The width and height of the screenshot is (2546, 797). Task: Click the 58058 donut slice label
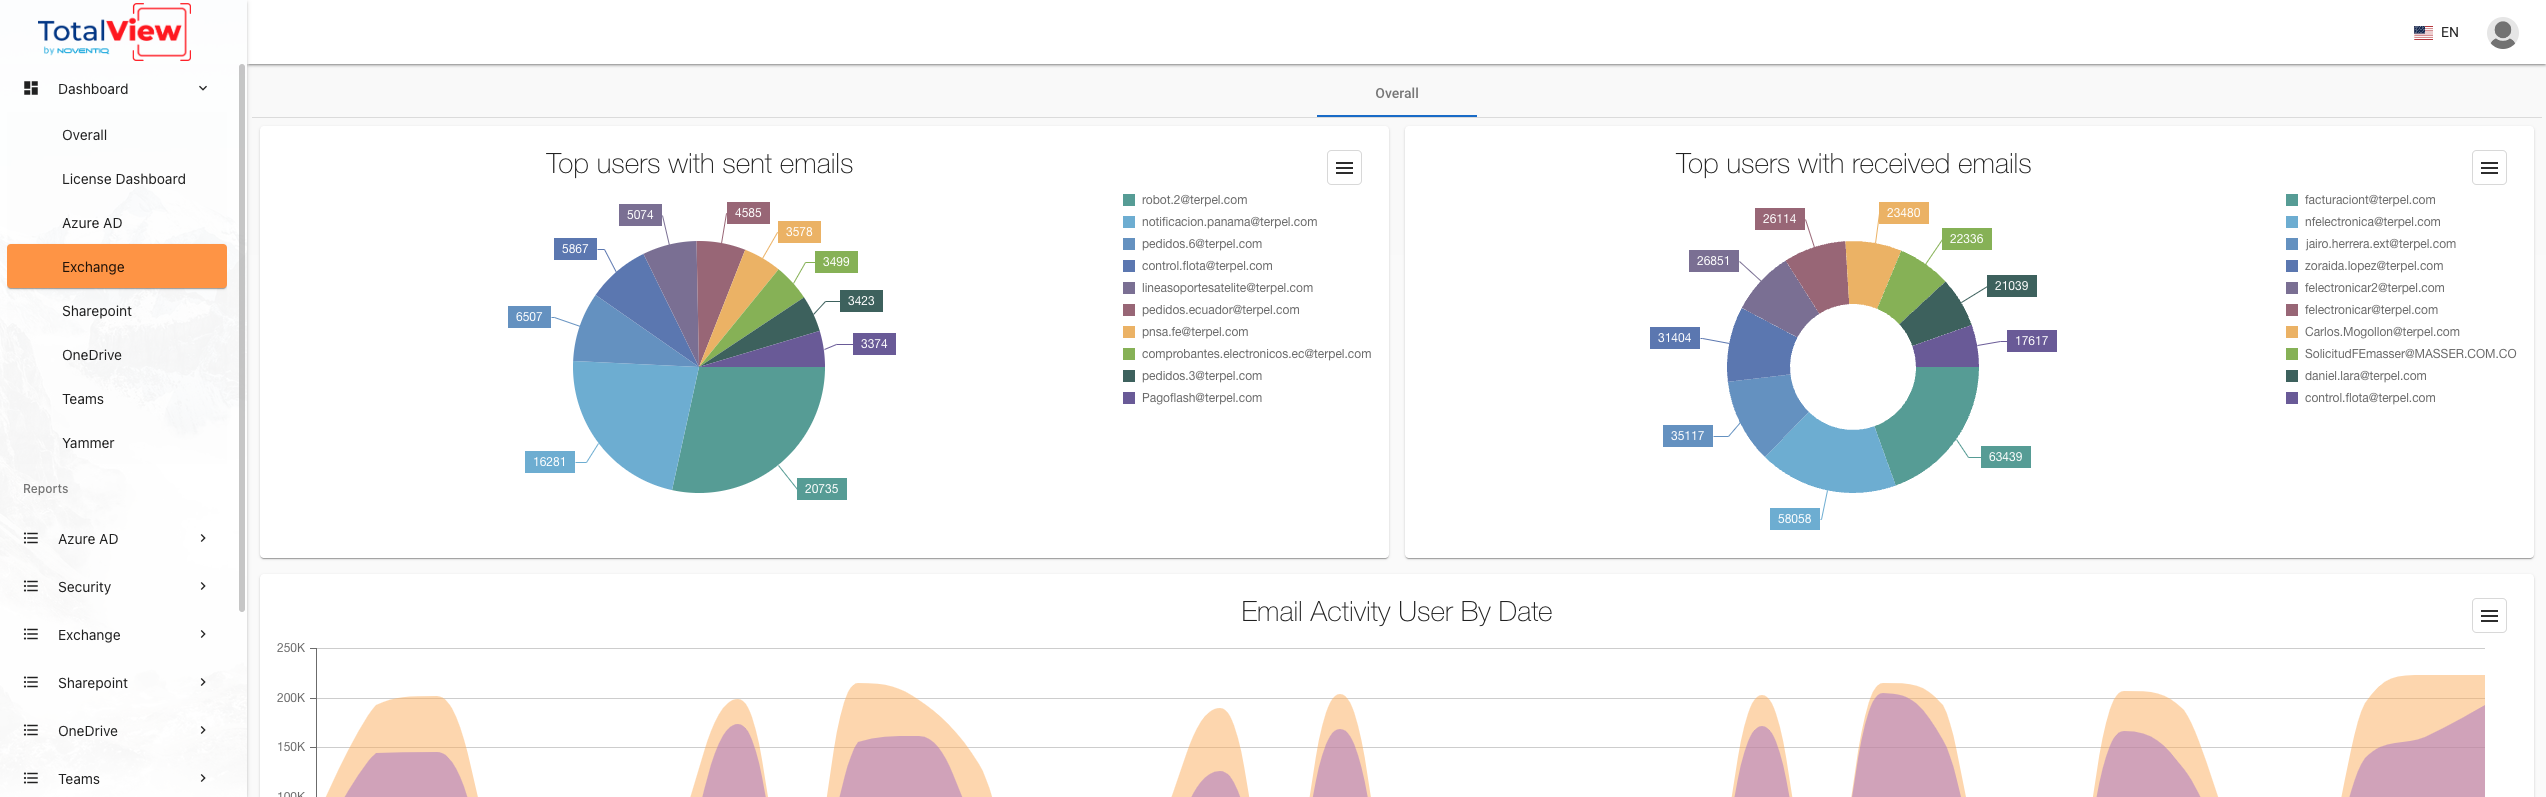click(x=1794, y=519)
